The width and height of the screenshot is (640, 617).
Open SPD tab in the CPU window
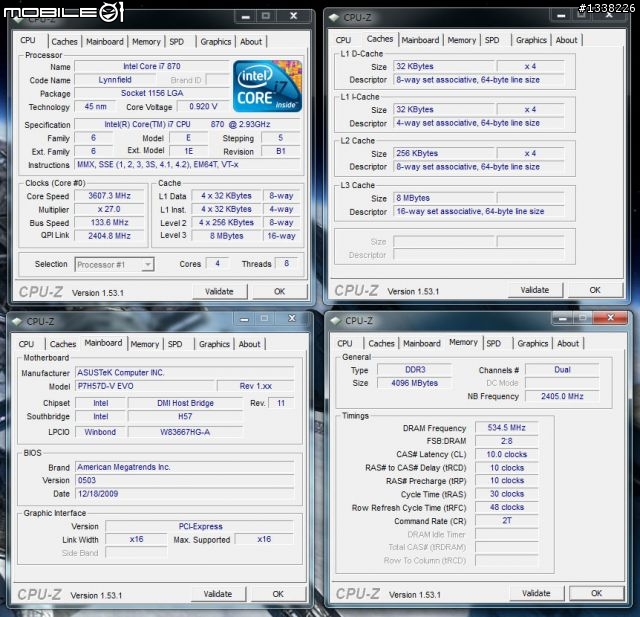click(176, 42)
